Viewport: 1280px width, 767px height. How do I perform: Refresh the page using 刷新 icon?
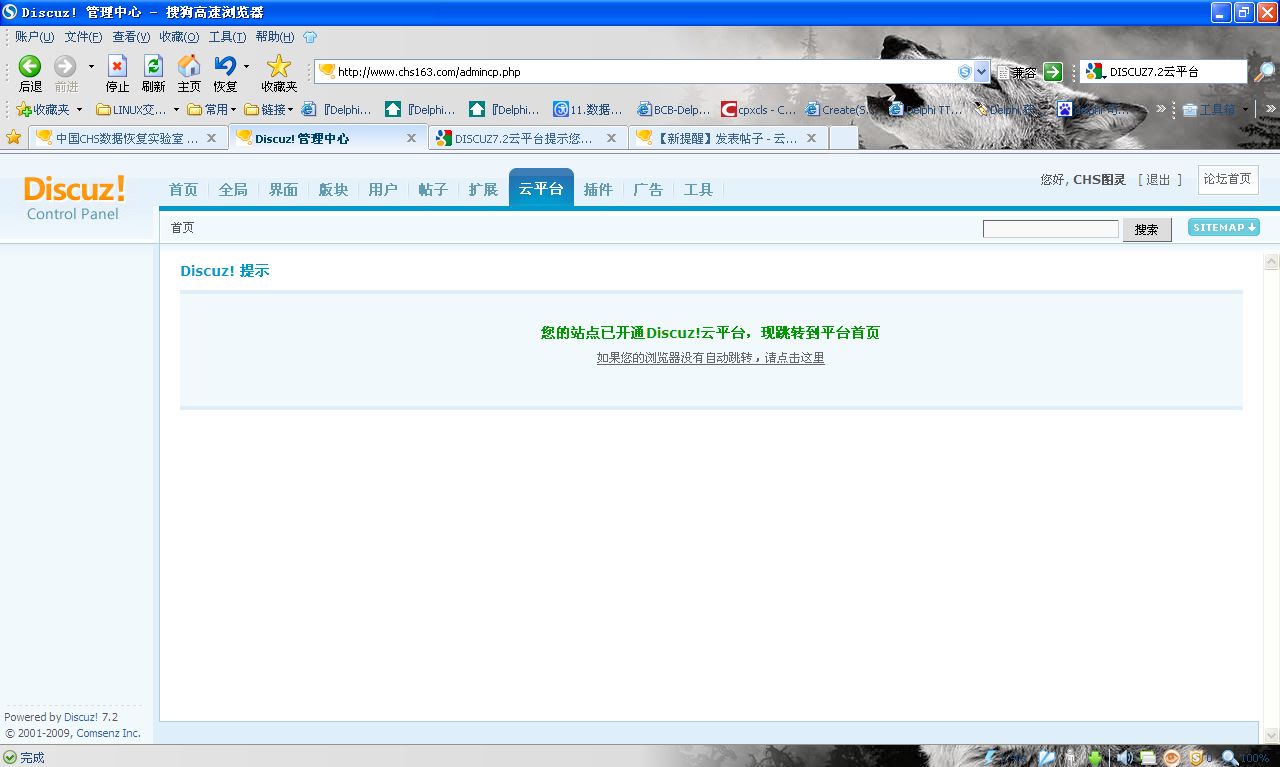153,67
